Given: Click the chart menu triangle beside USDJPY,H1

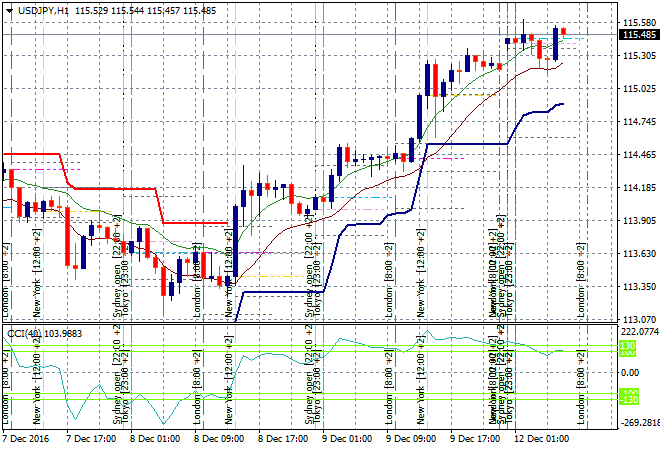Looking at the screenshot, I should point(5,10).
